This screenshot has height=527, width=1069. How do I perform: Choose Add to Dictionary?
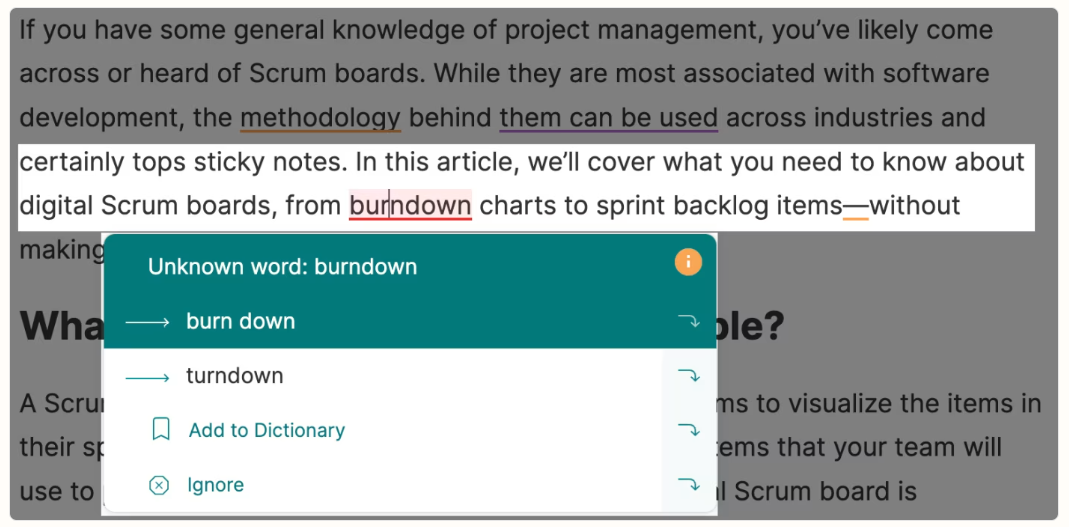tap(267, 430)
